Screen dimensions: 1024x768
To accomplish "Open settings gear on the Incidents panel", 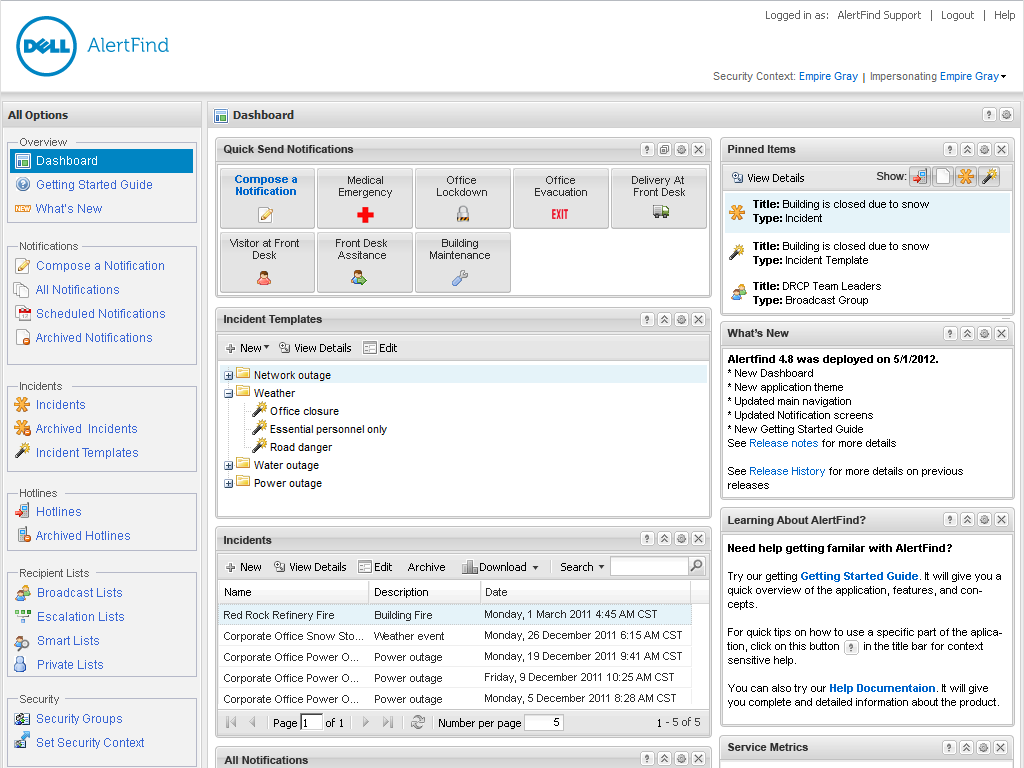I will click(681, 539).
